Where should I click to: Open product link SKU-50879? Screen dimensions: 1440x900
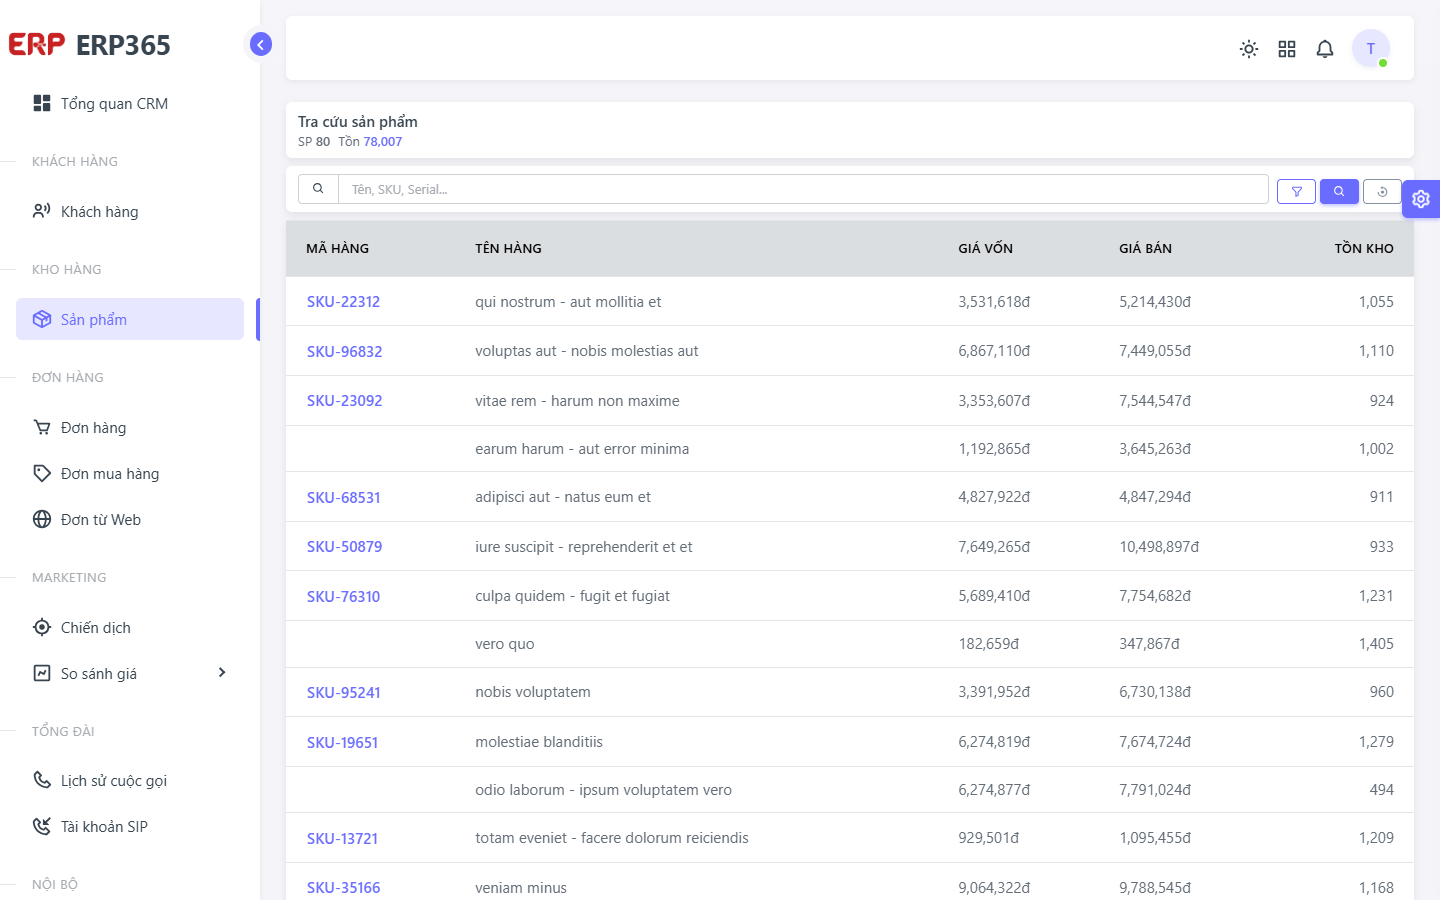344,547
